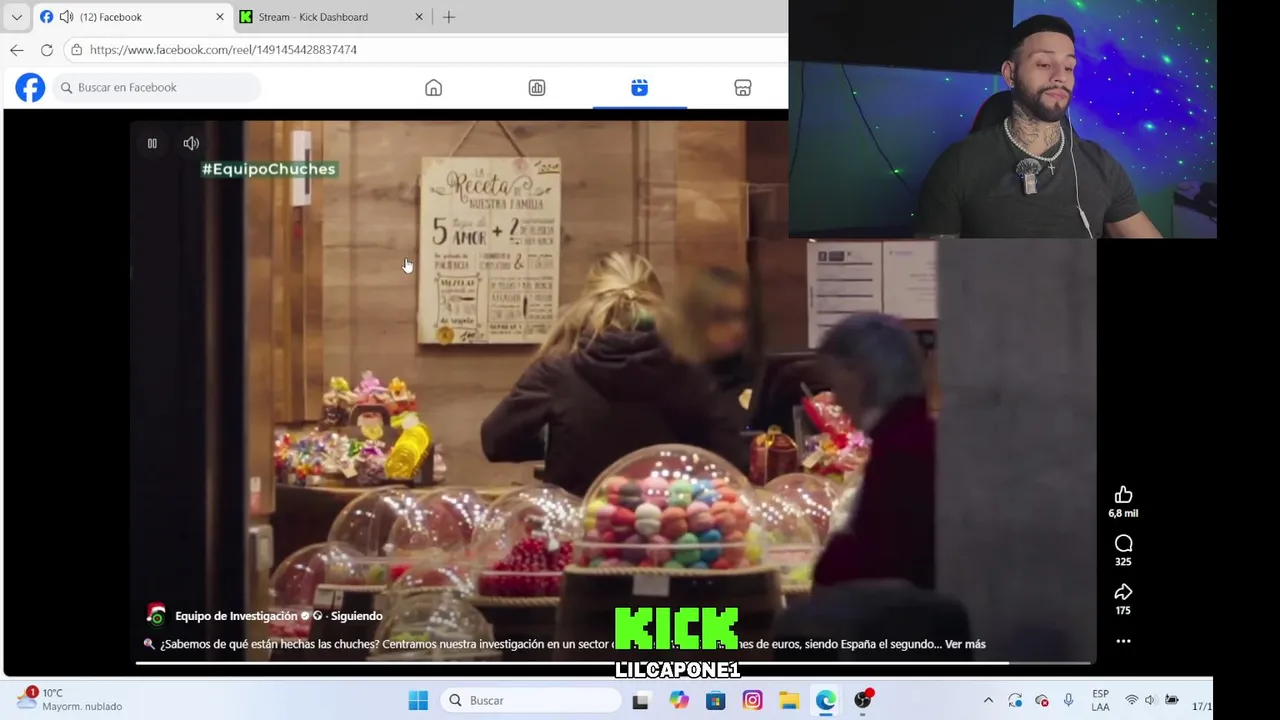Screen dimensions: 1280x720
Task: Open Facebook dashboard icon next to home
Action: pos(537,88)
